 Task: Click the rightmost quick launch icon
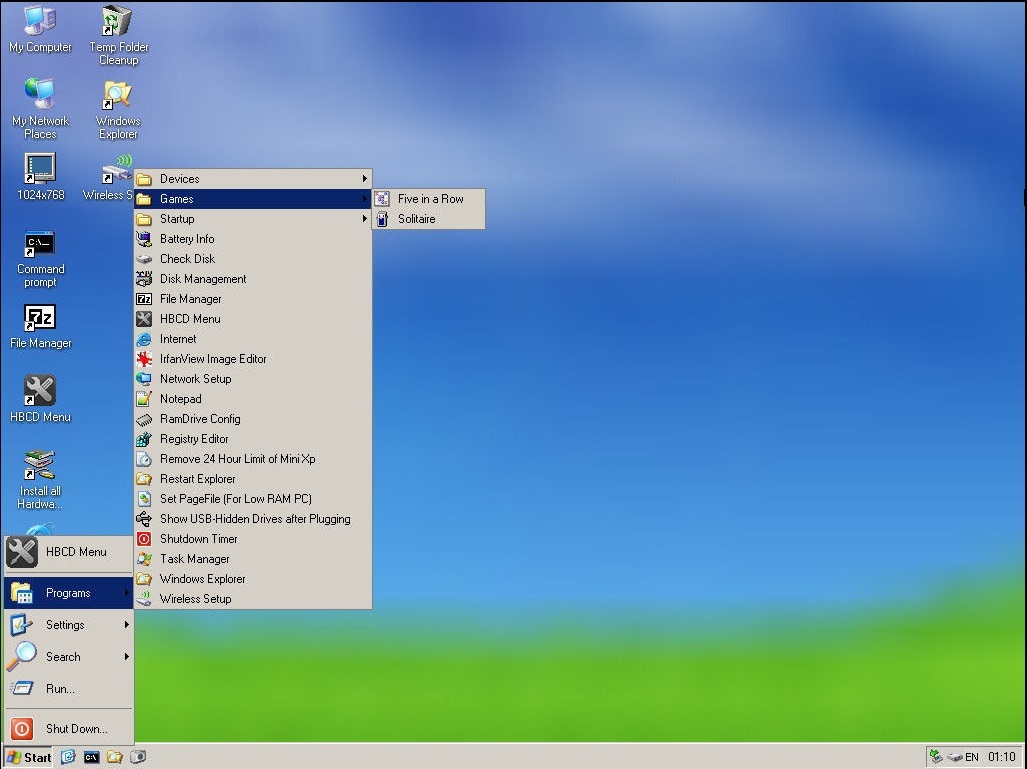[138, 757]
